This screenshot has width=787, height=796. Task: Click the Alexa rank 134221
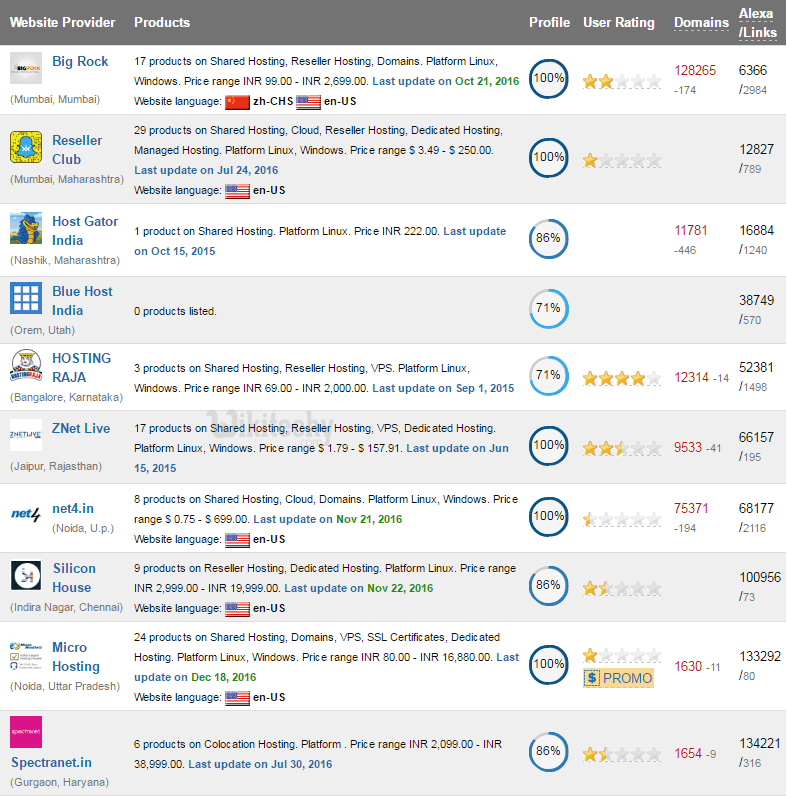click(760, 744)
